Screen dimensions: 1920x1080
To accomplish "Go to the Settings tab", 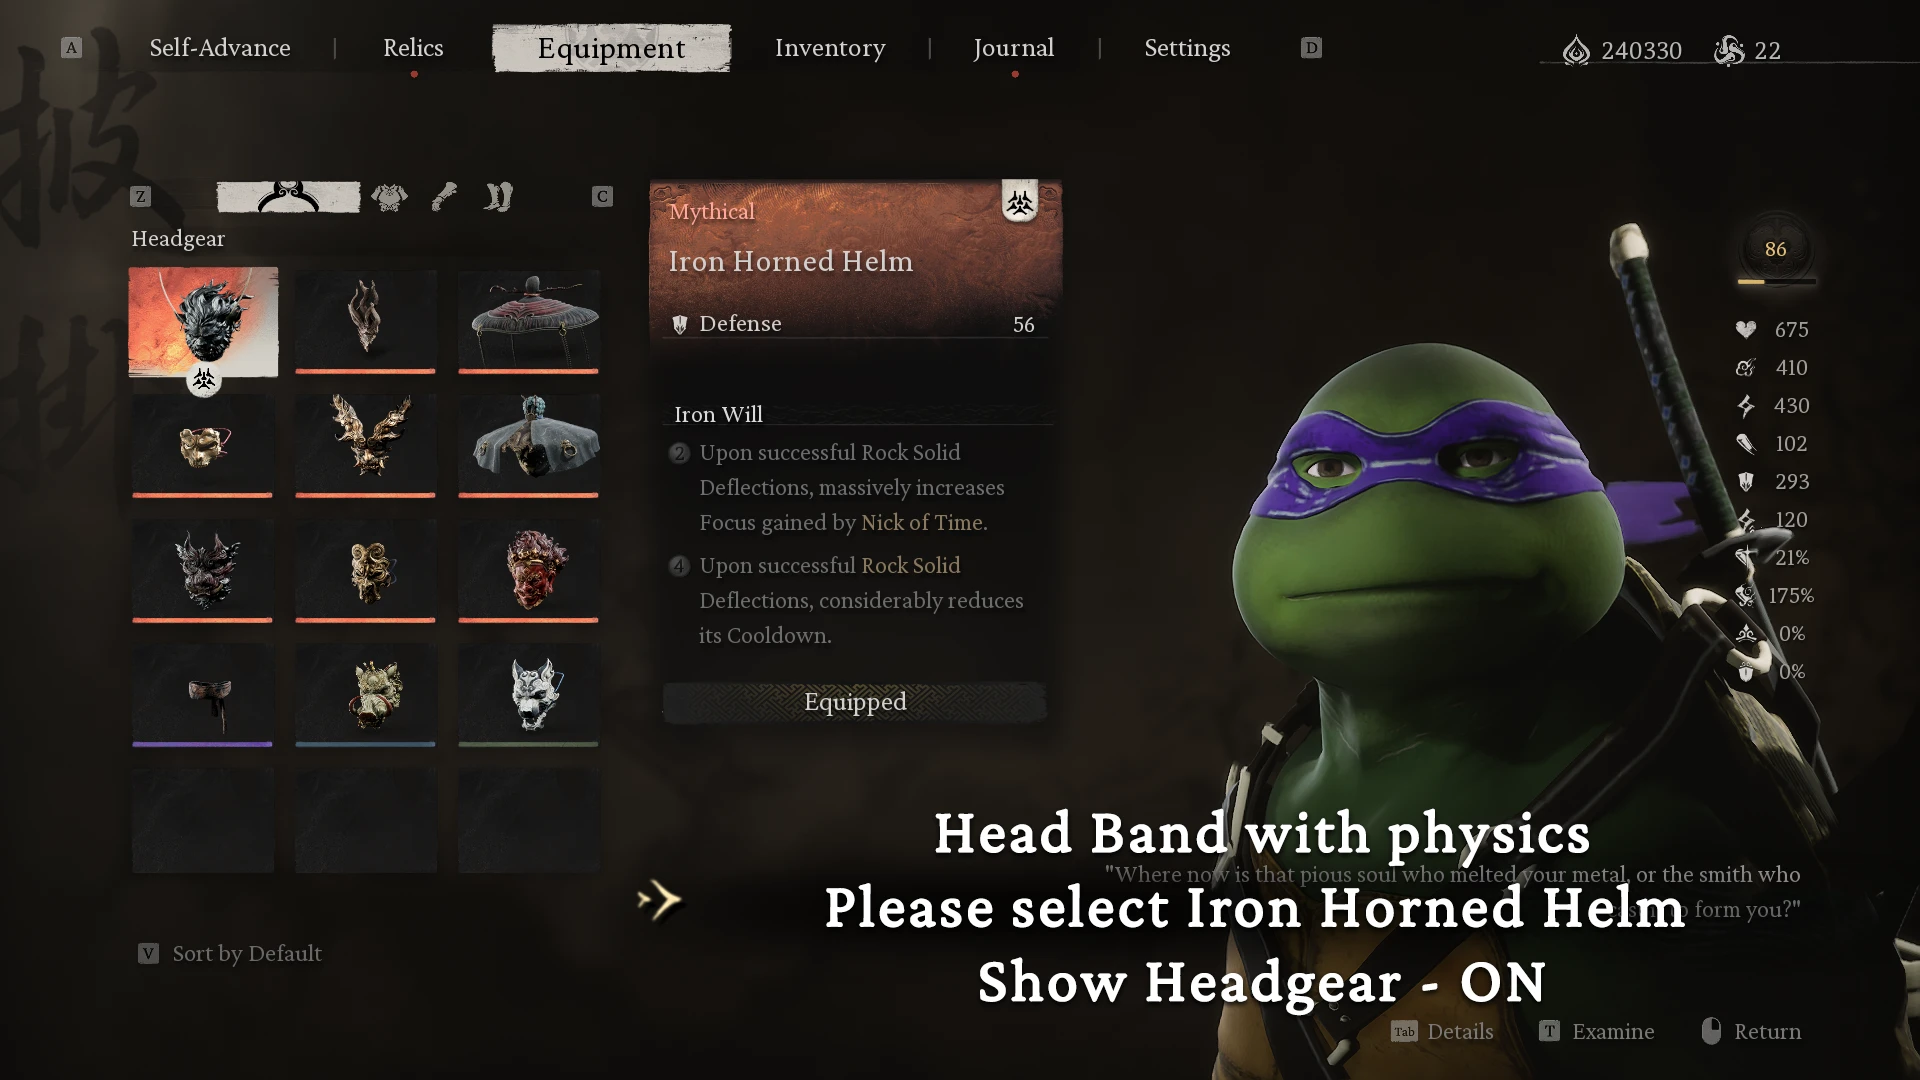I will pos(1187,48).
